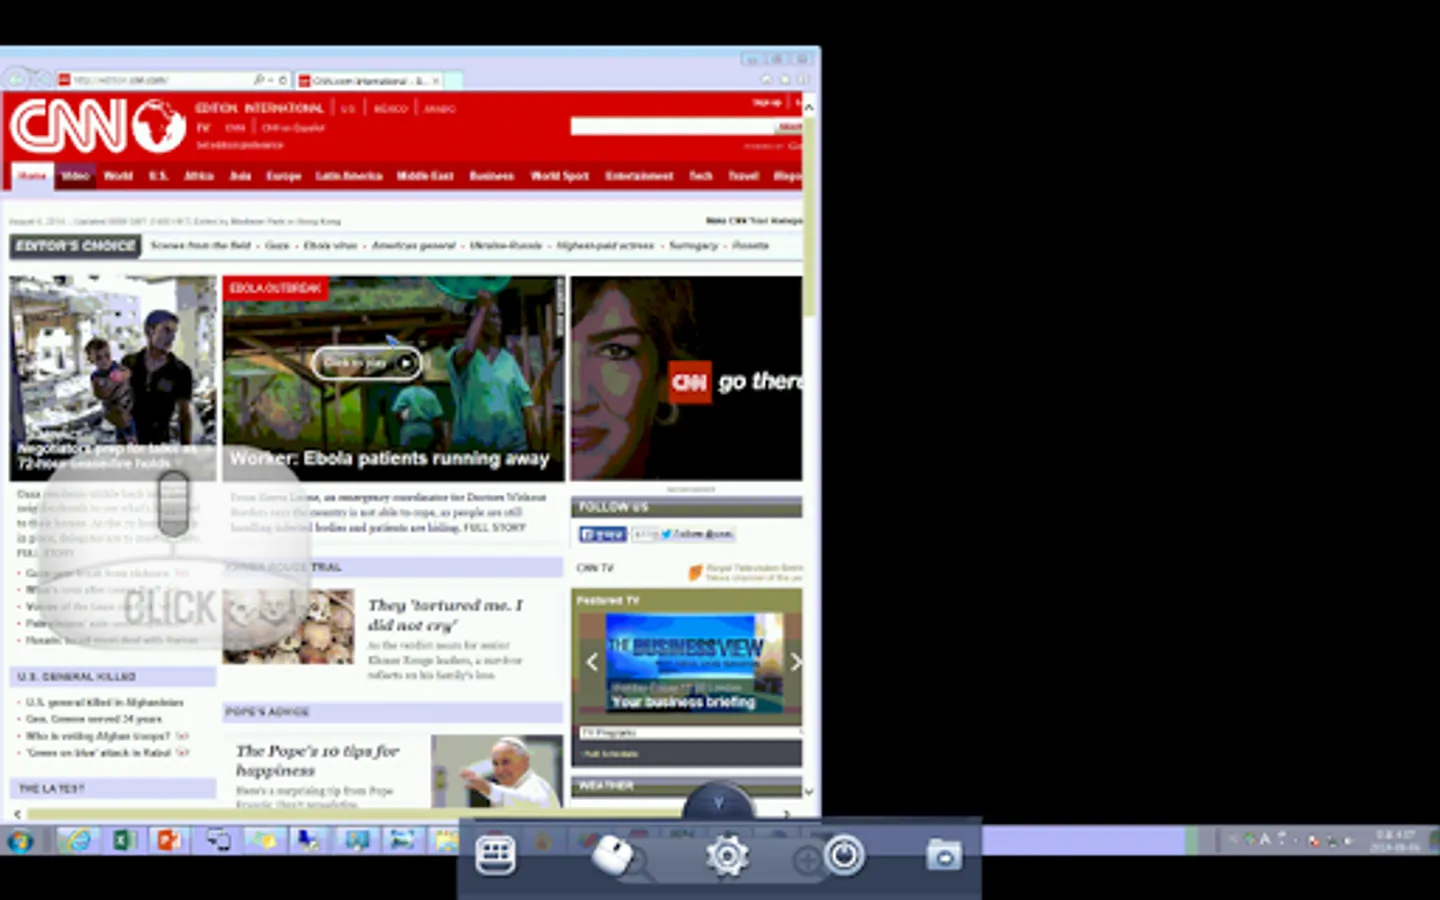Open the Asia section in CNN navigation
The height and width of the screenshot is (900, 1440).
pyautogui.click(x=240, y=176)
